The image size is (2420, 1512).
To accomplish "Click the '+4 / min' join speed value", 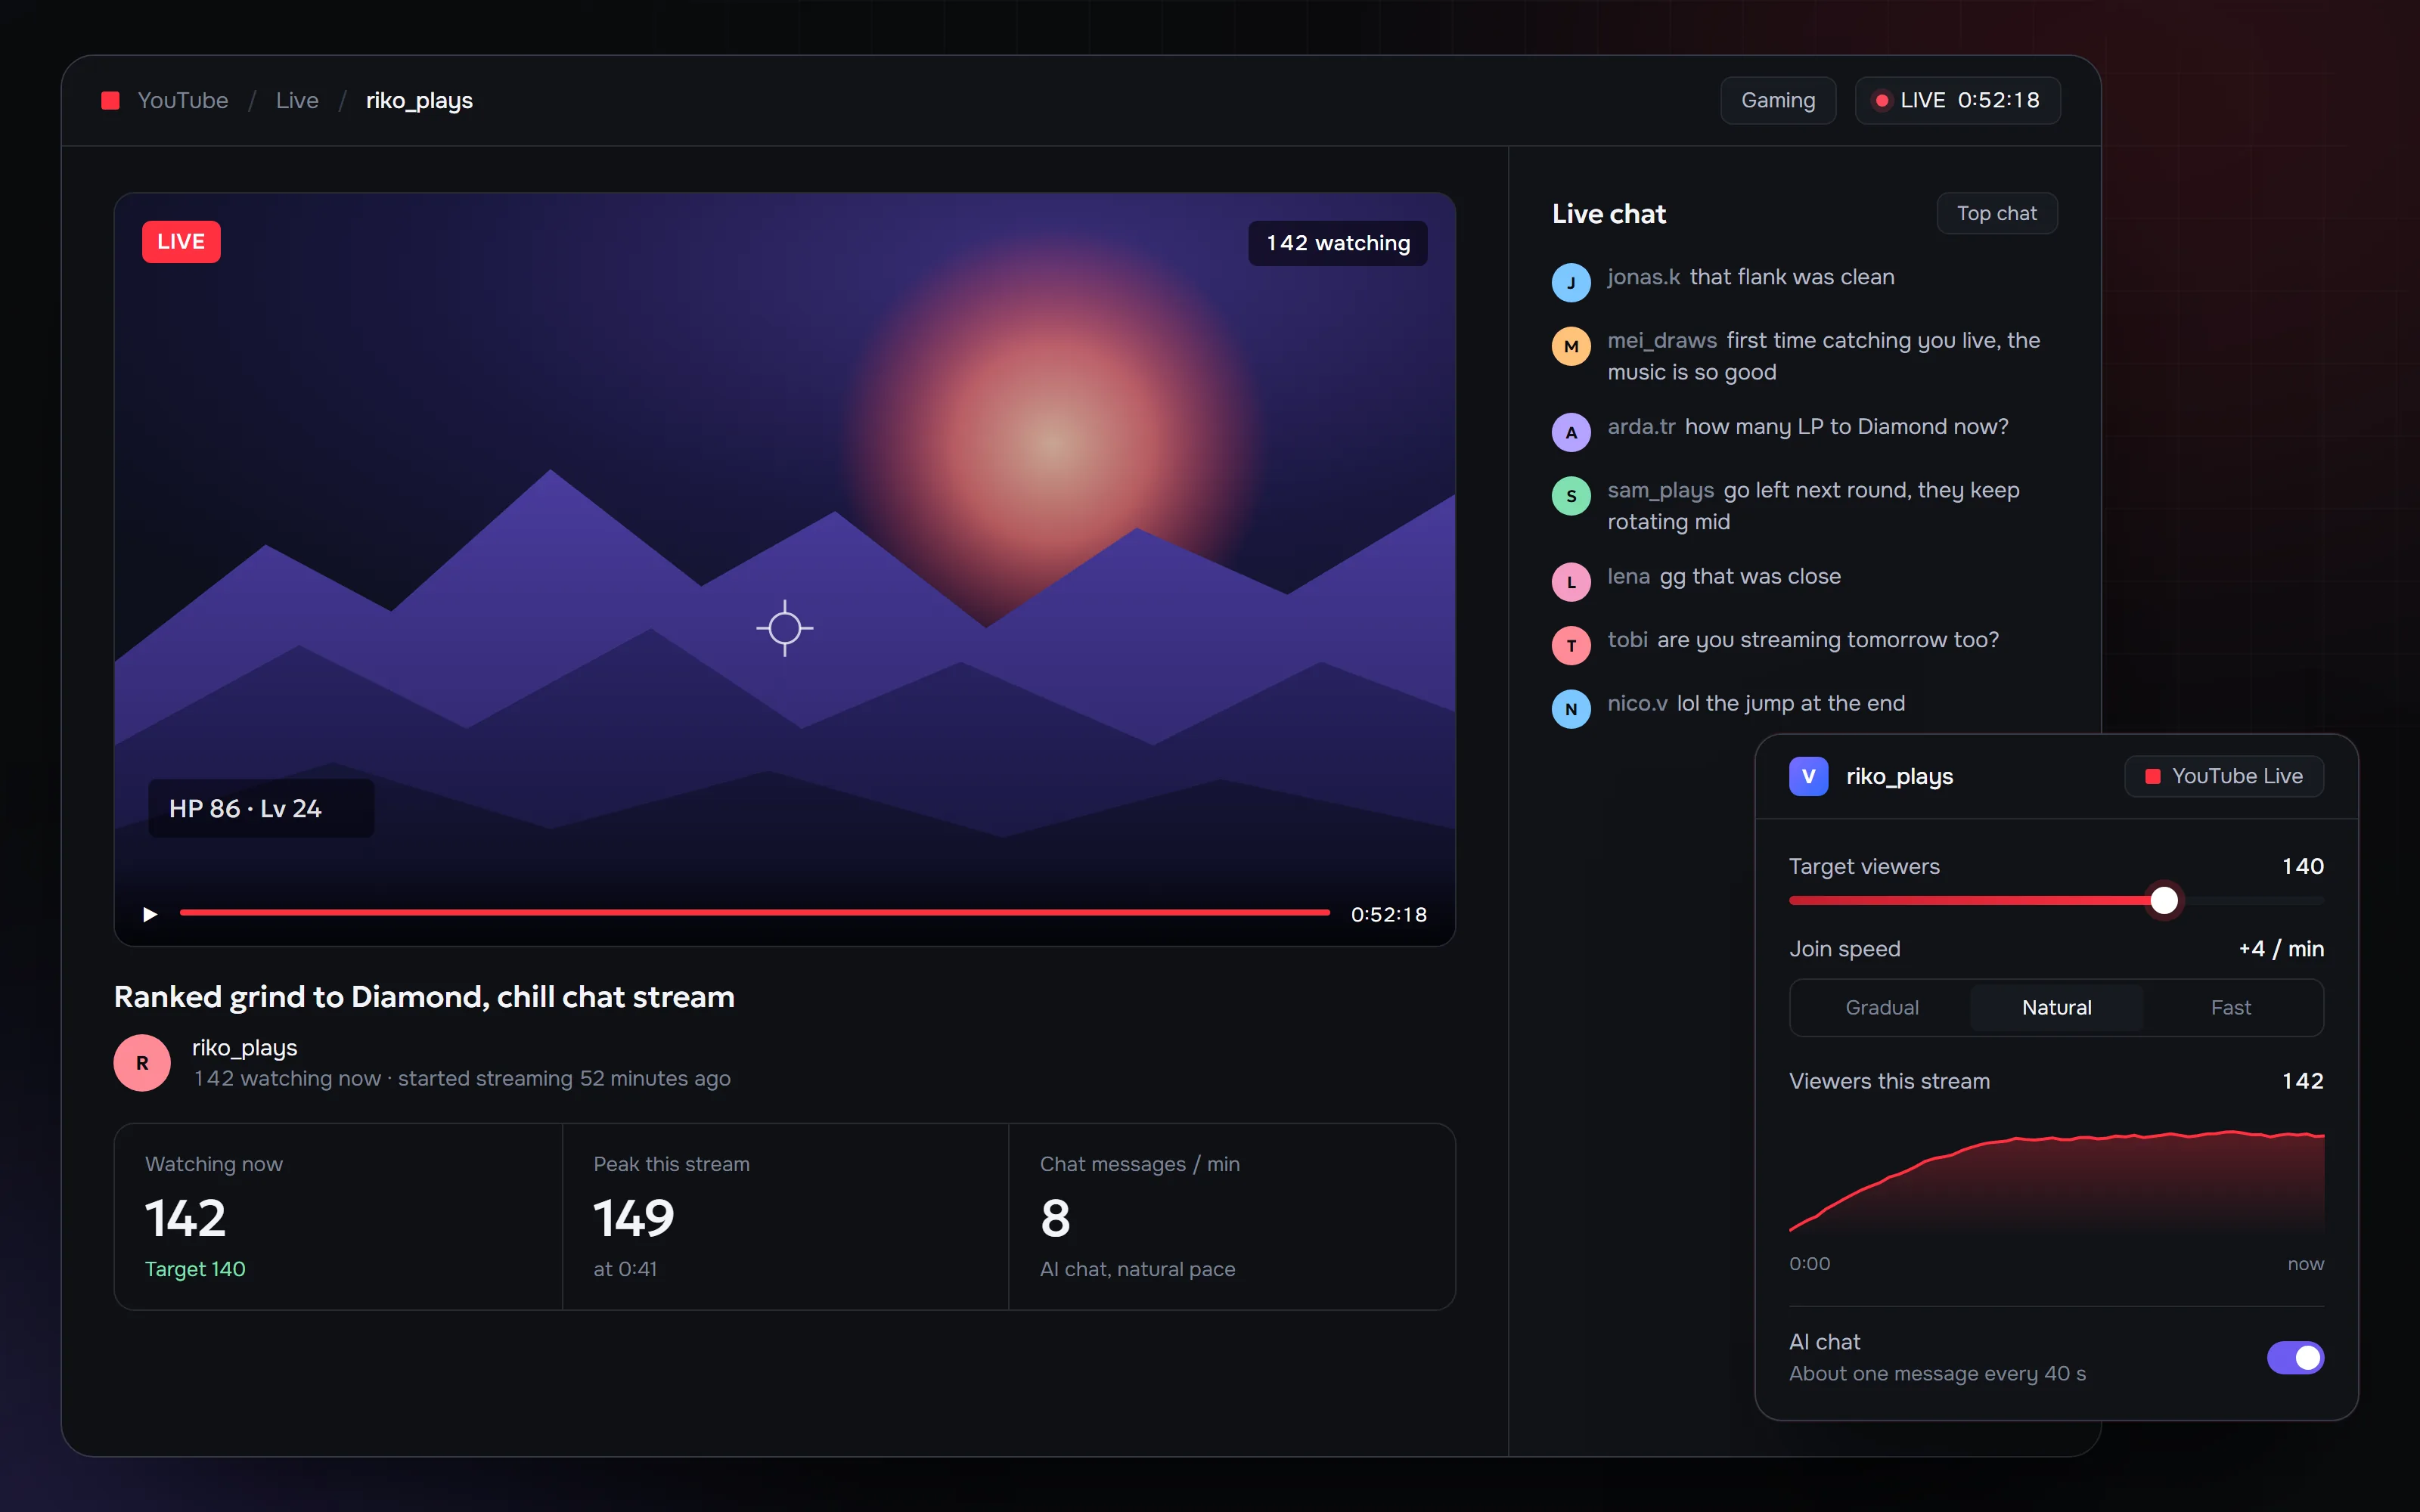I will click(x=2280, y=948).
